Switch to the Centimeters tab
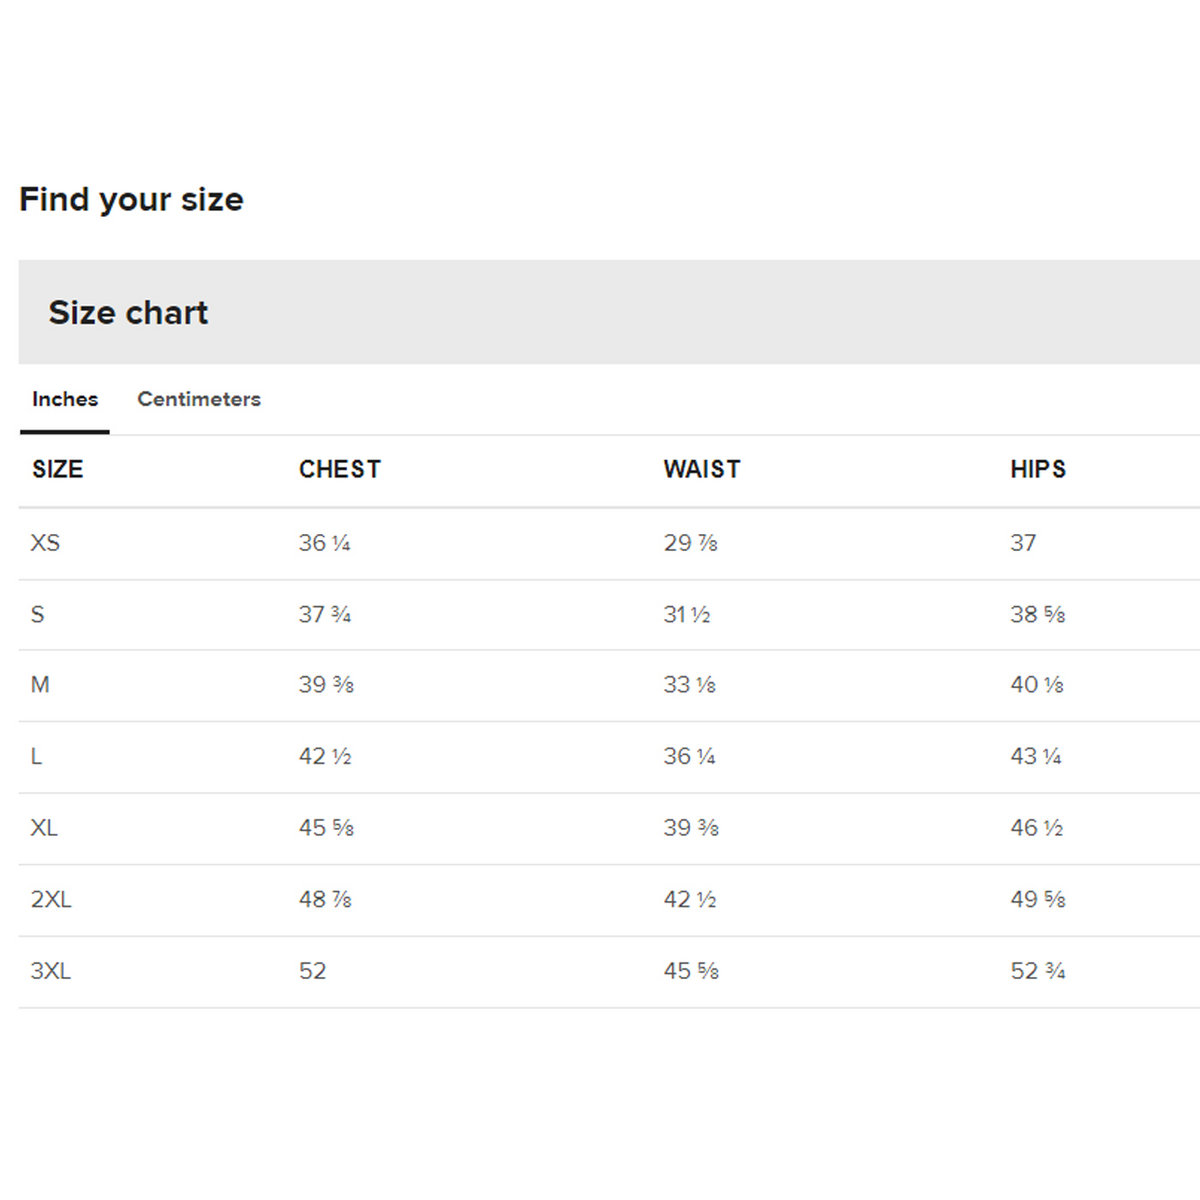 click(198, 399)
